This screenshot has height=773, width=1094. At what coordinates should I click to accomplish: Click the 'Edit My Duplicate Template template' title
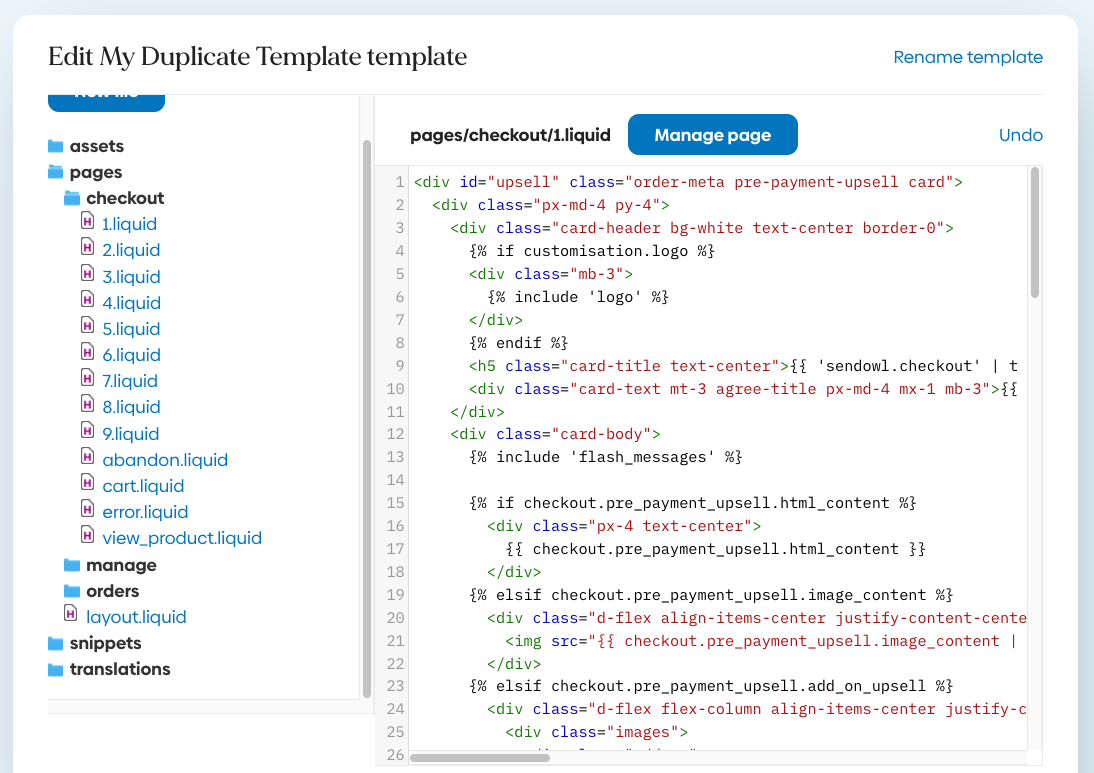257,57
